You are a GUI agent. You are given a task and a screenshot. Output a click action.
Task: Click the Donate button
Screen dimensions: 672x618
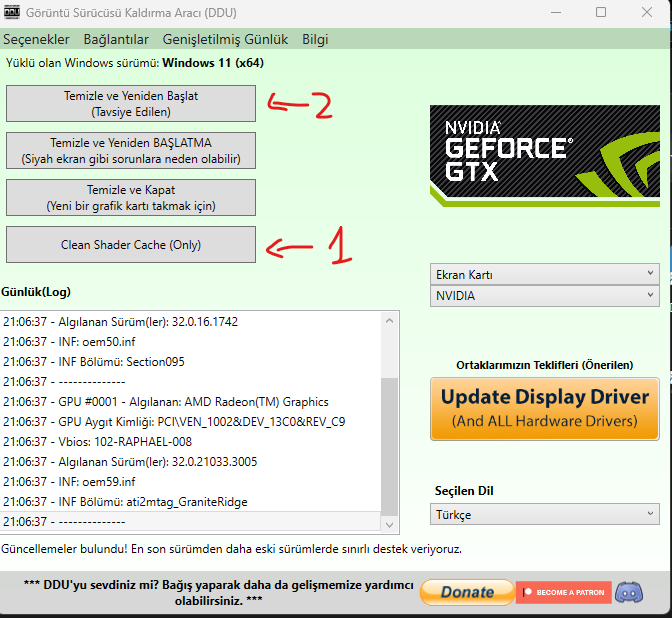tap(467, 592)
